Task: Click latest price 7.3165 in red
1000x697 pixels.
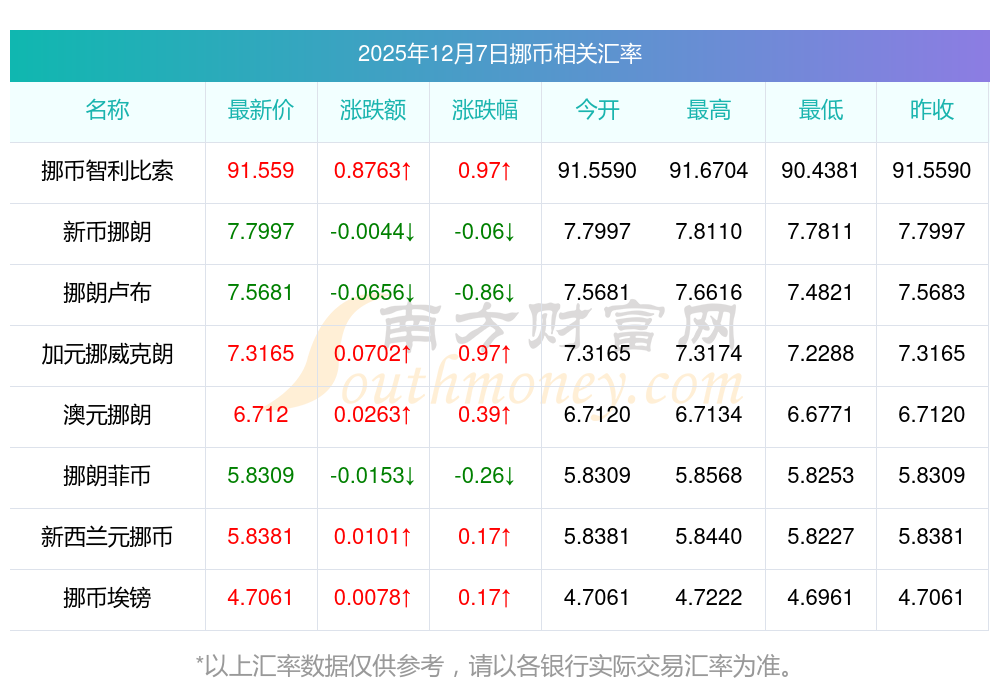Action: pos(261,353)
